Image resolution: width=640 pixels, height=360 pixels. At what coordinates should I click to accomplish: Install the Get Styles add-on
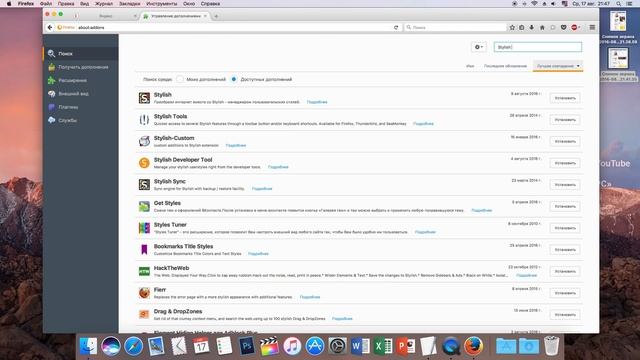coord(565,206)
